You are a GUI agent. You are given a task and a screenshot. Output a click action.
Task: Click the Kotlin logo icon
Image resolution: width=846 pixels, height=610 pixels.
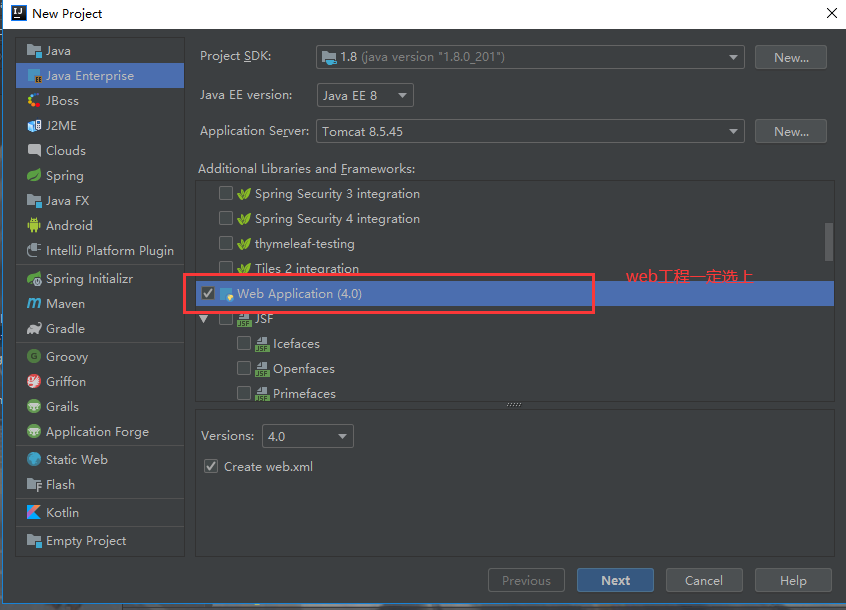pyautogui.click(x=34, y=512)
